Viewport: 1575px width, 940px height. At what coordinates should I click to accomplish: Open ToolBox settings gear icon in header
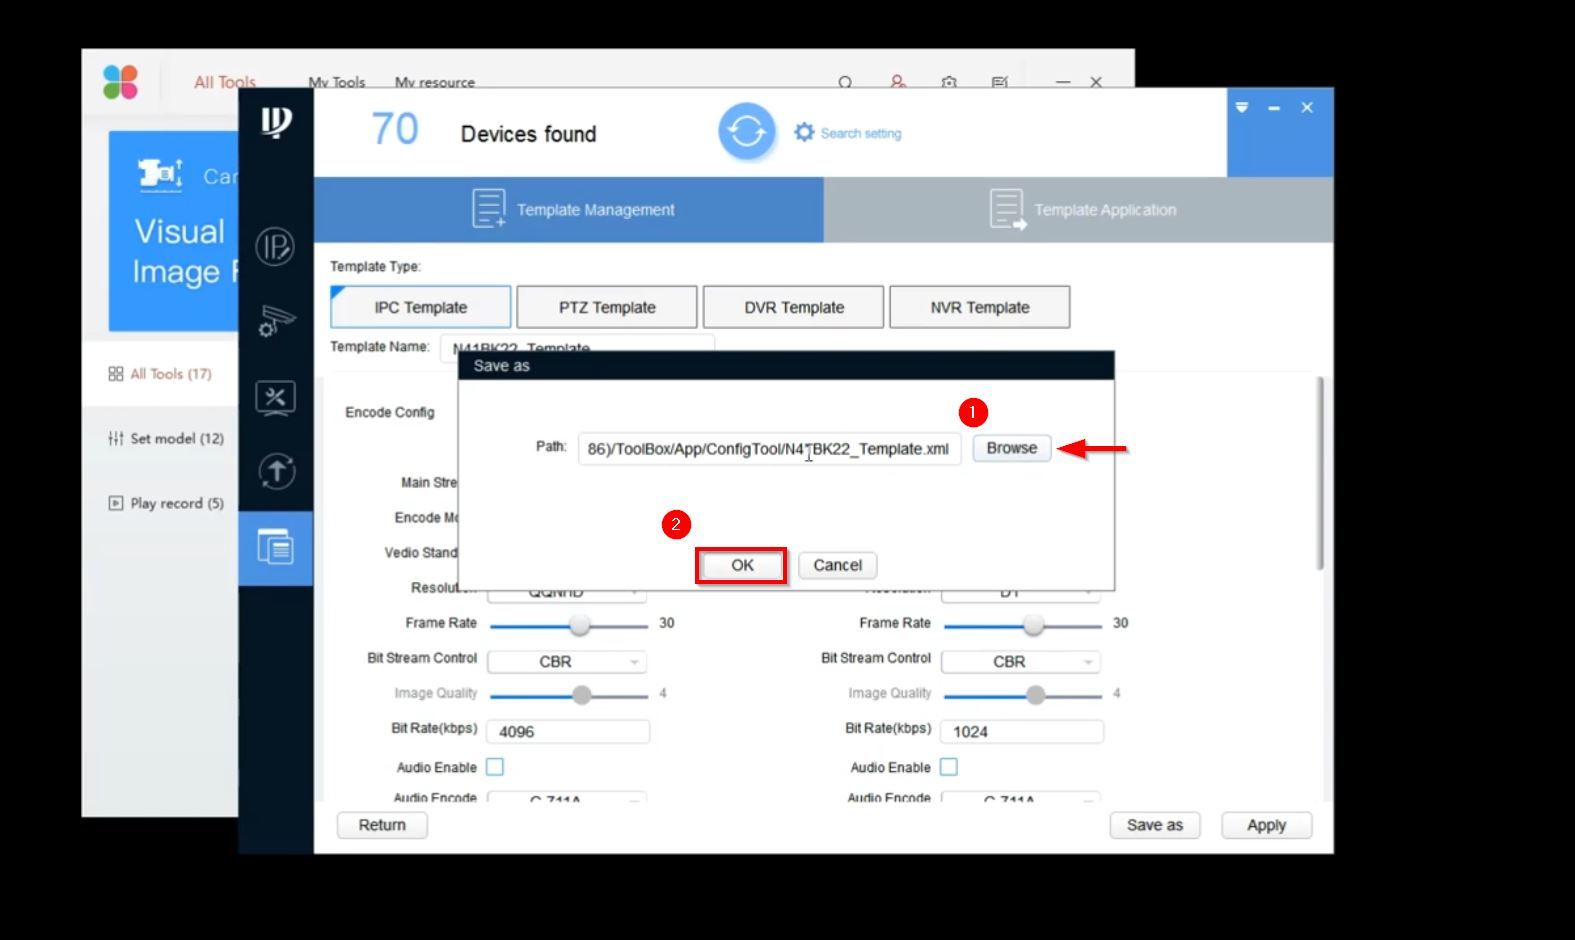(949, 82)
